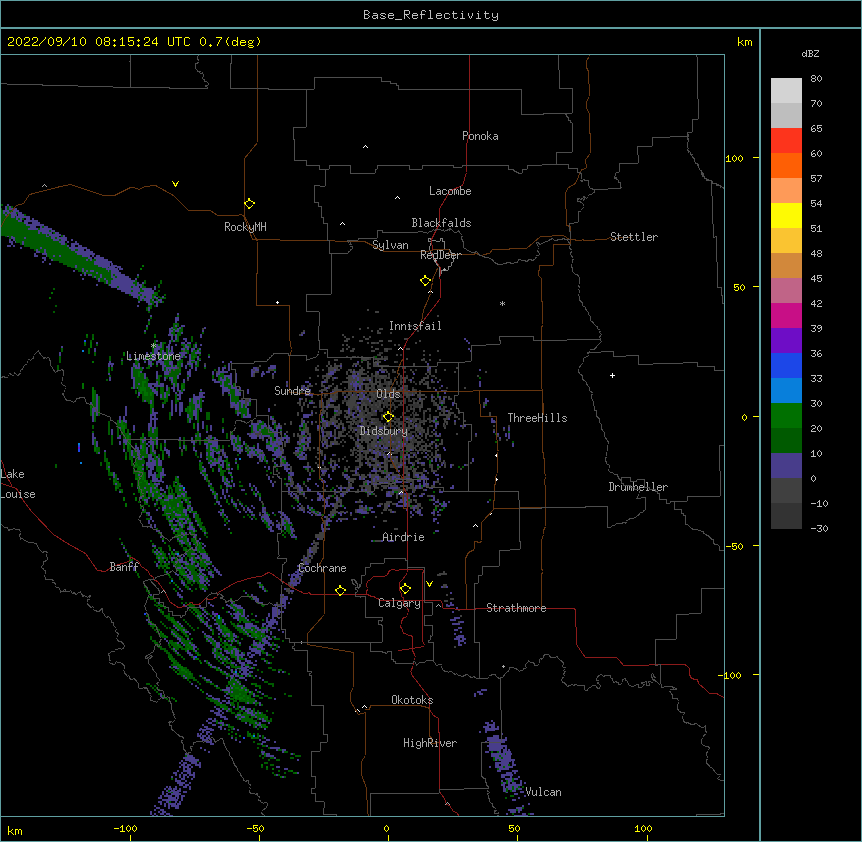Click the Lake Louise label
The width and height of the screenshot is (862, 842).
[18, 484]
